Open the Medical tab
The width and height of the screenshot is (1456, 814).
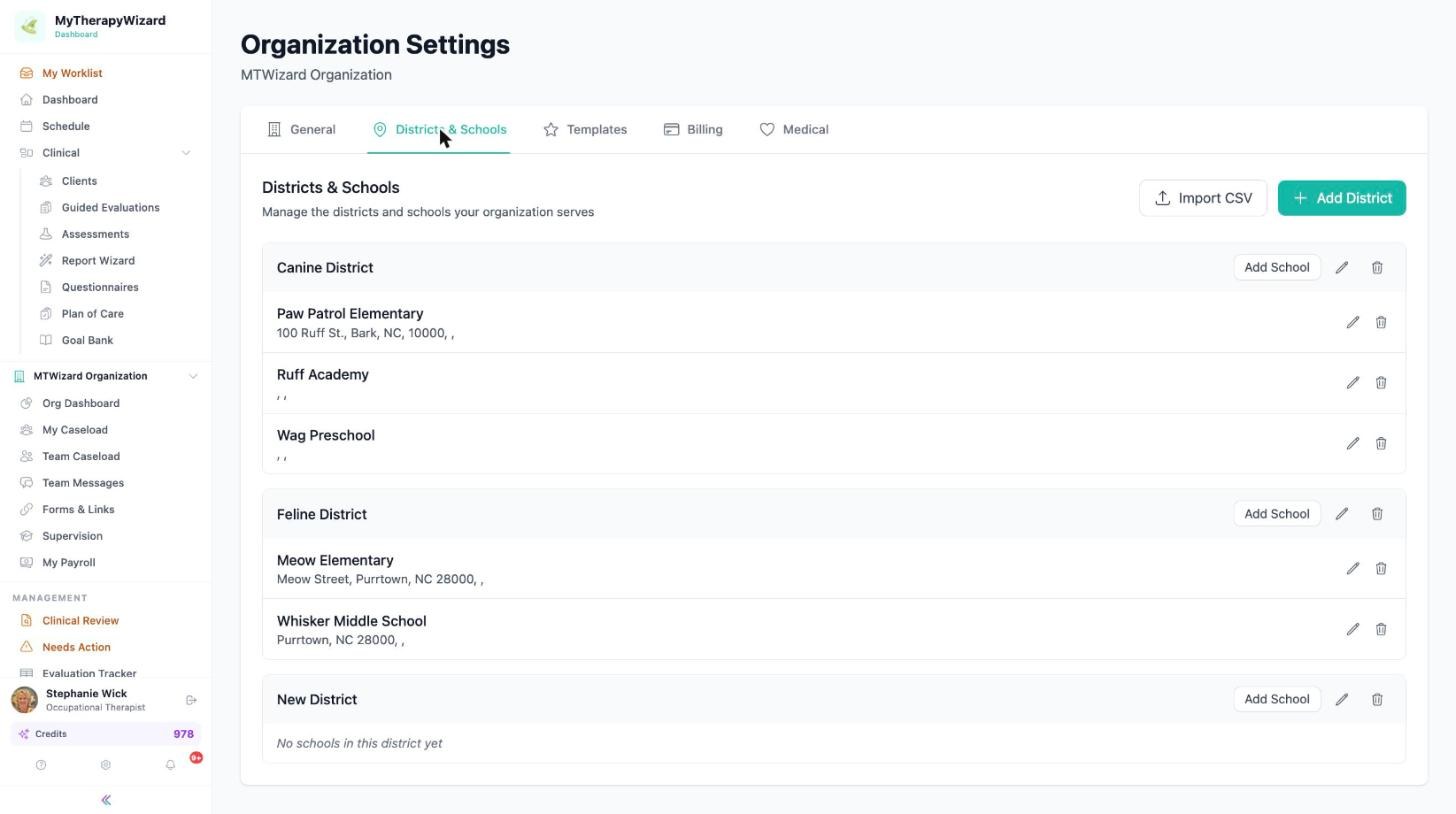(794, 130)
